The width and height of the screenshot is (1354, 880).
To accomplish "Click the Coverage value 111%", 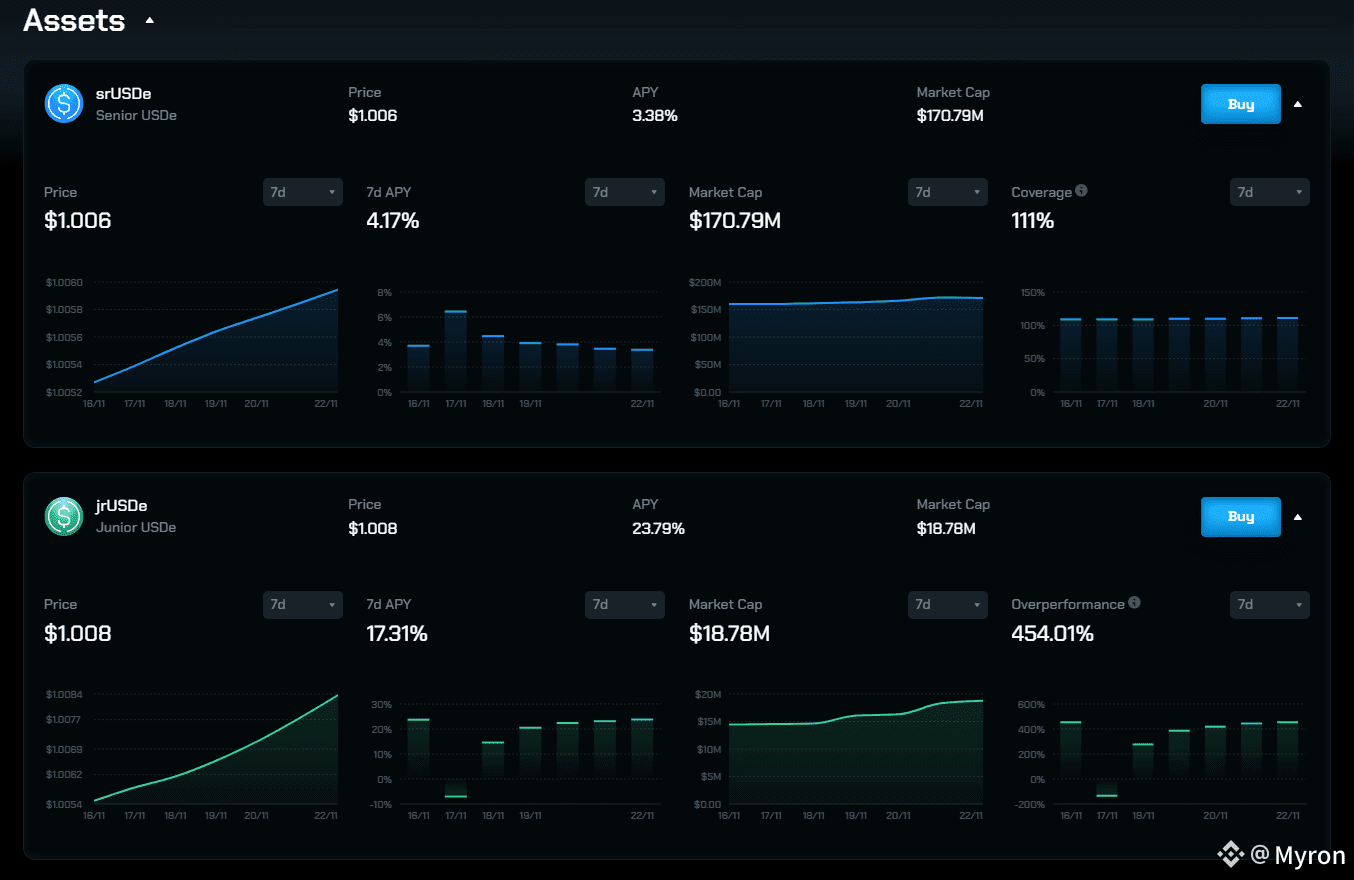I will [1033, 221].
